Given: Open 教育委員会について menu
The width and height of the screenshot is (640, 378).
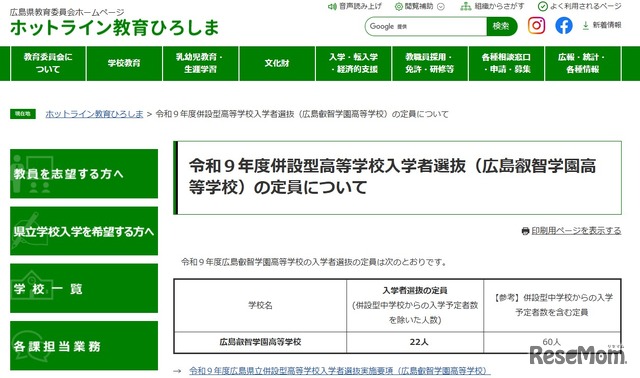Looking at the screenshot, I should pos(48,63).
